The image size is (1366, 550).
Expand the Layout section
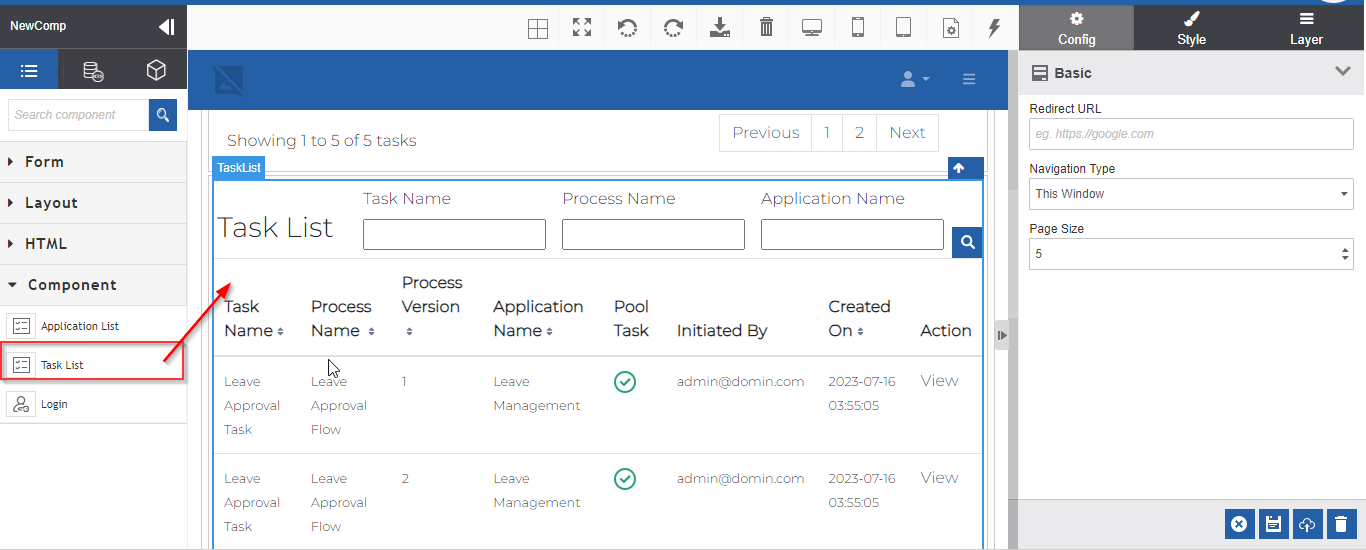[x=93, y=203]
